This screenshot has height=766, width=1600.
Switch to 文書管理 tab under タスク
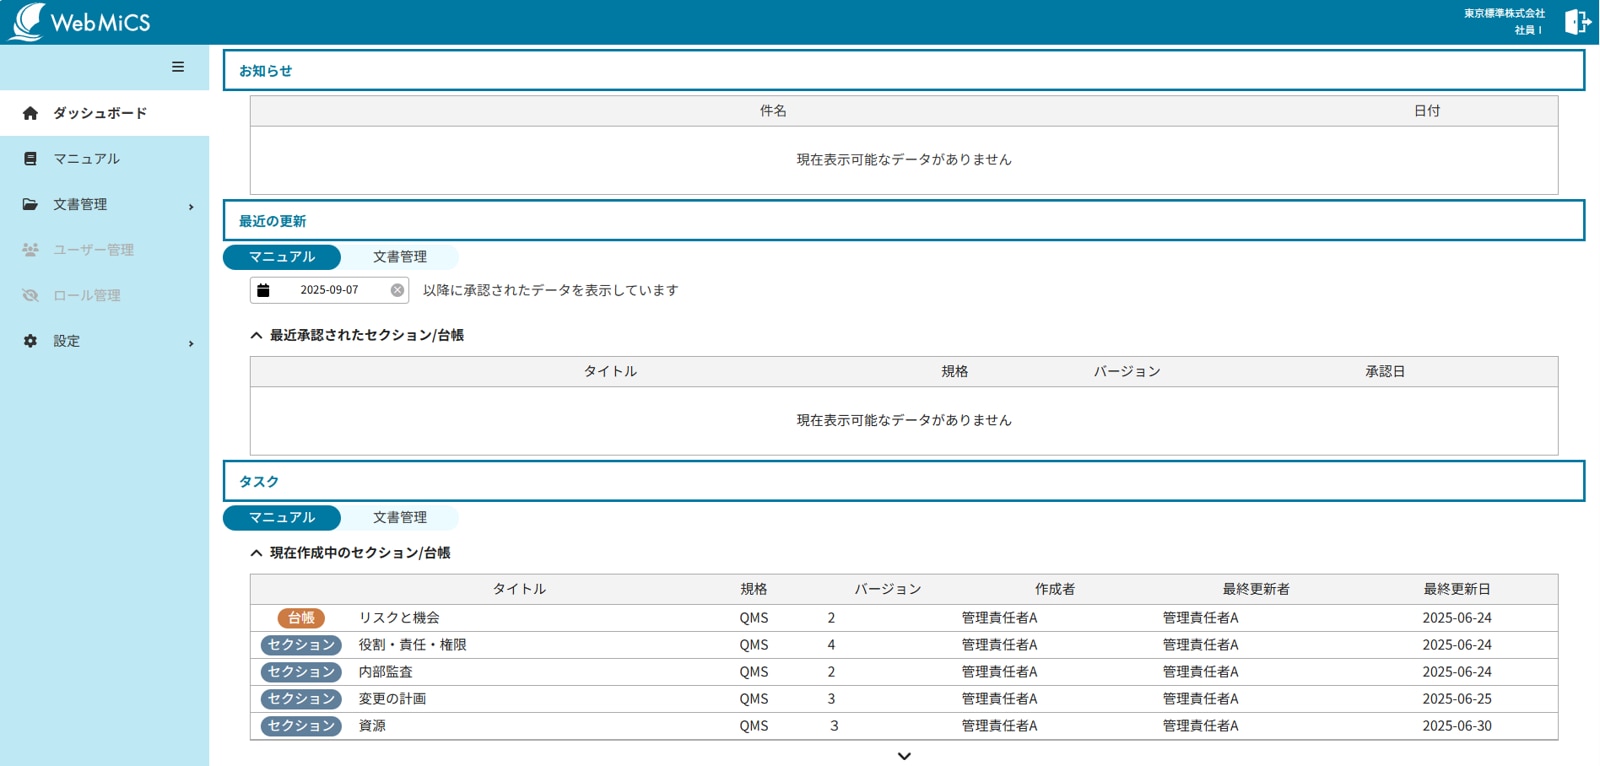[x=400, y=518]
